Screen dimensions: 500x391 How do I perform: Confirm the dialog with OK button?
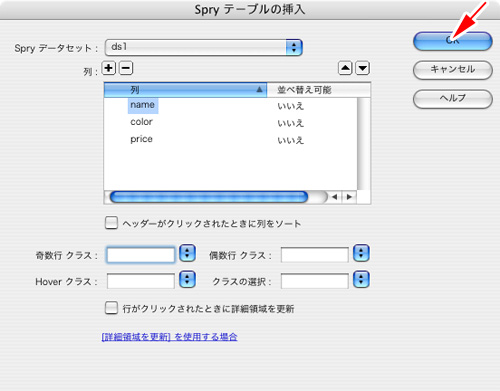(x=453, y=41)
